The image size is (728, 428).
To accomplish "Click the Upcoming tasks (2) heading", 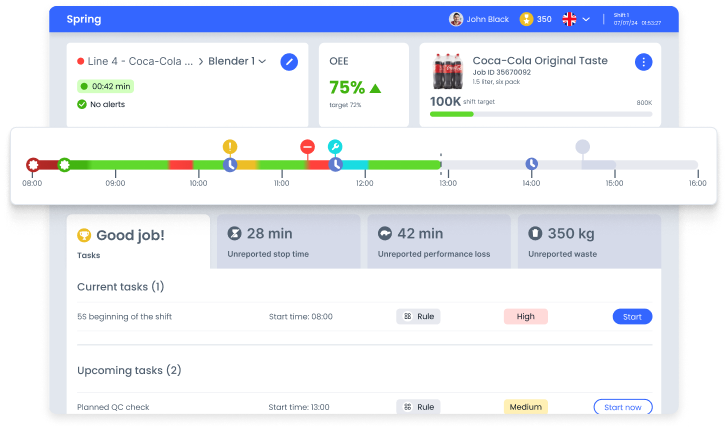I will [x=129, y=370].
